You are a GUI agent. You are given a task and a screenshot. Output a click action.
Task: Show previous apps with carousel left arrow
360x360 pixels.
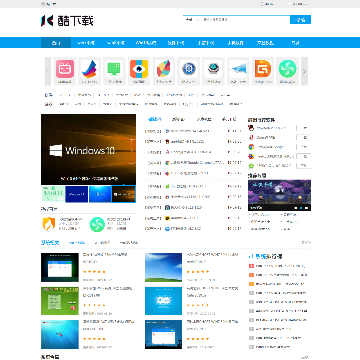click(x=48, y=71)
